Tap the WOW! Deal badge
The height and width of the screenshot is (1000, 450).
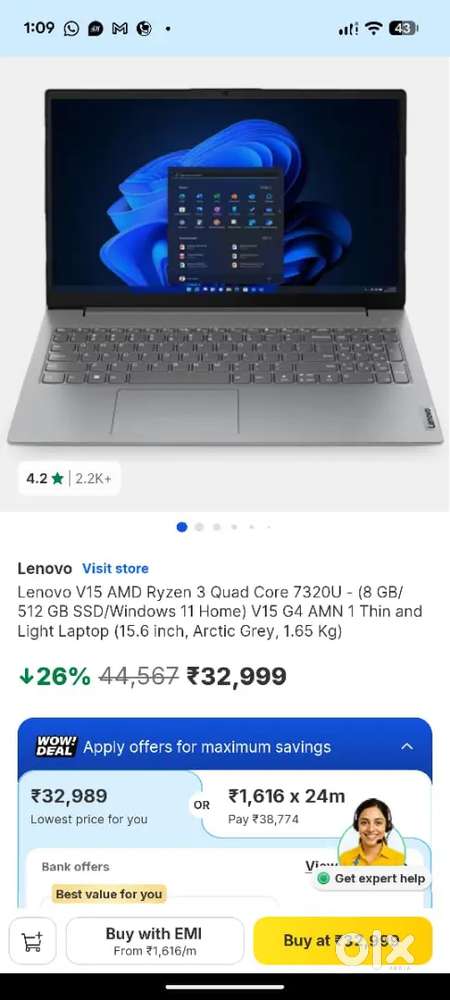point(56,746)
